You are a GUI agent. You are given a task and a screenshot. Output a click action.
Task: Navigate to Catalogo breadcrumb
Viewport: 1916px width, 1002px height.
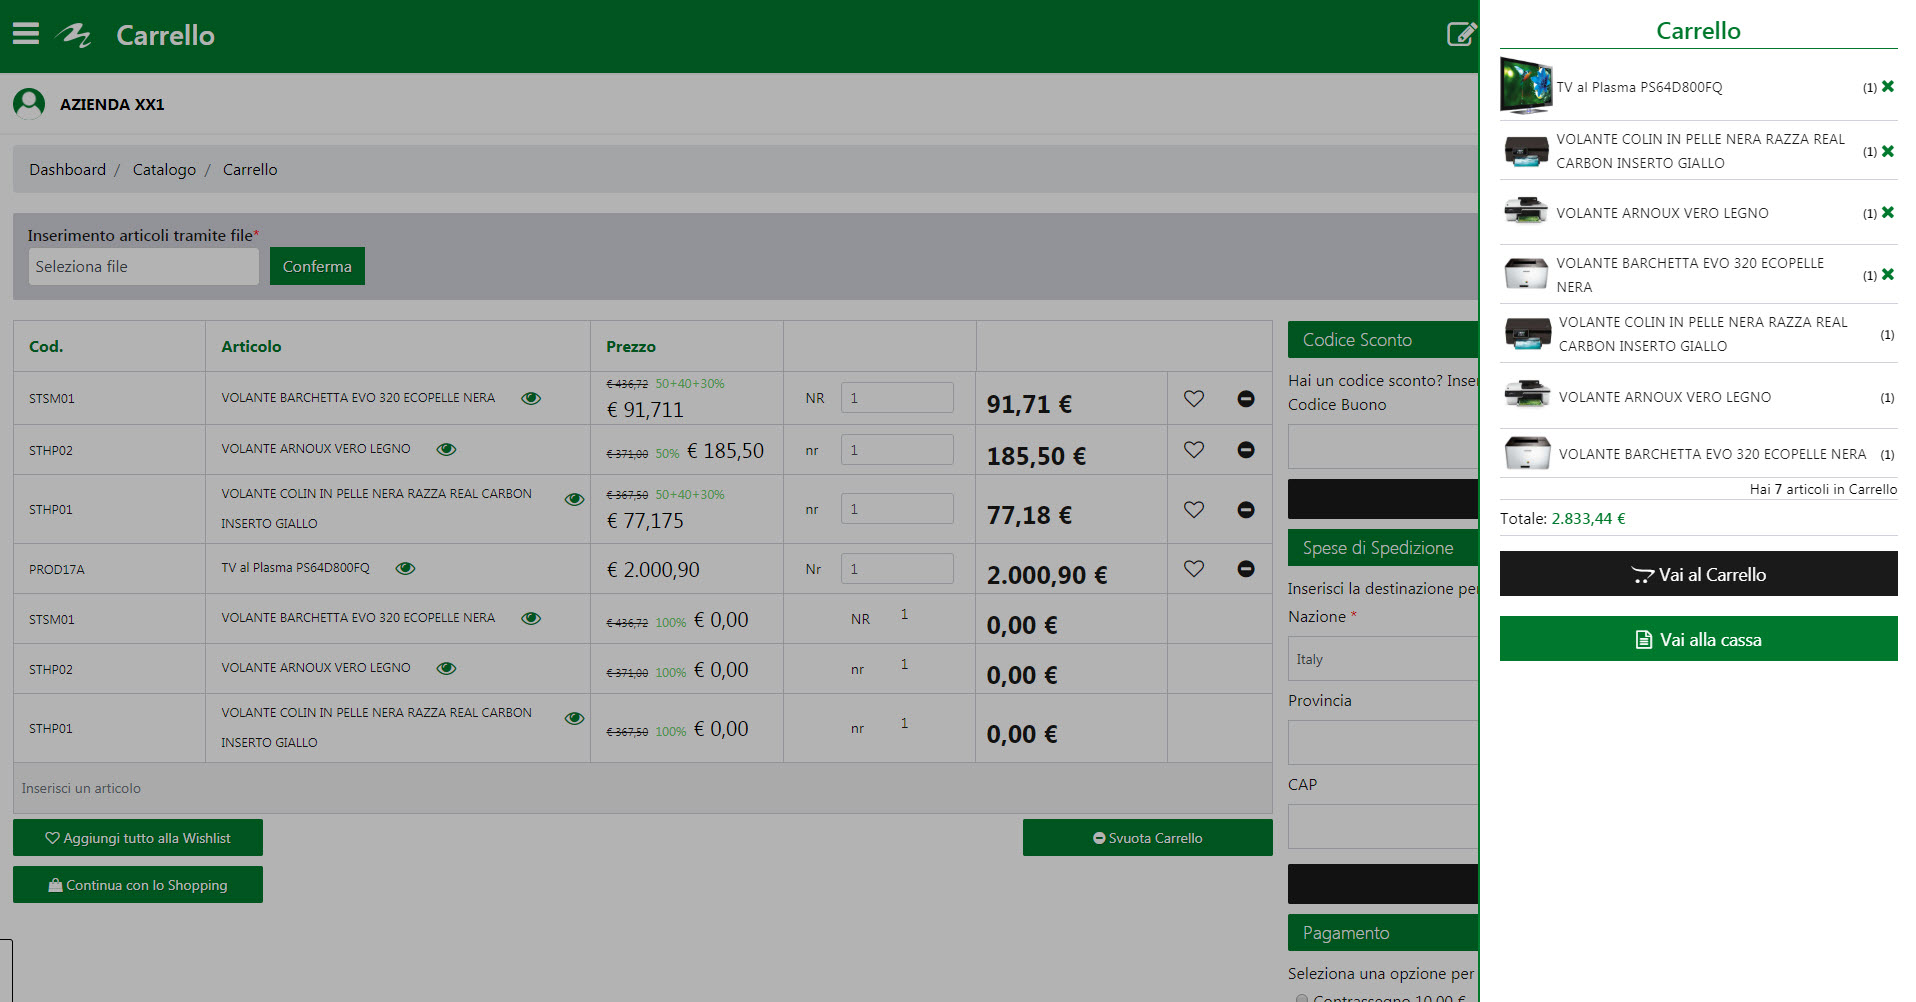tap(164, 170)
